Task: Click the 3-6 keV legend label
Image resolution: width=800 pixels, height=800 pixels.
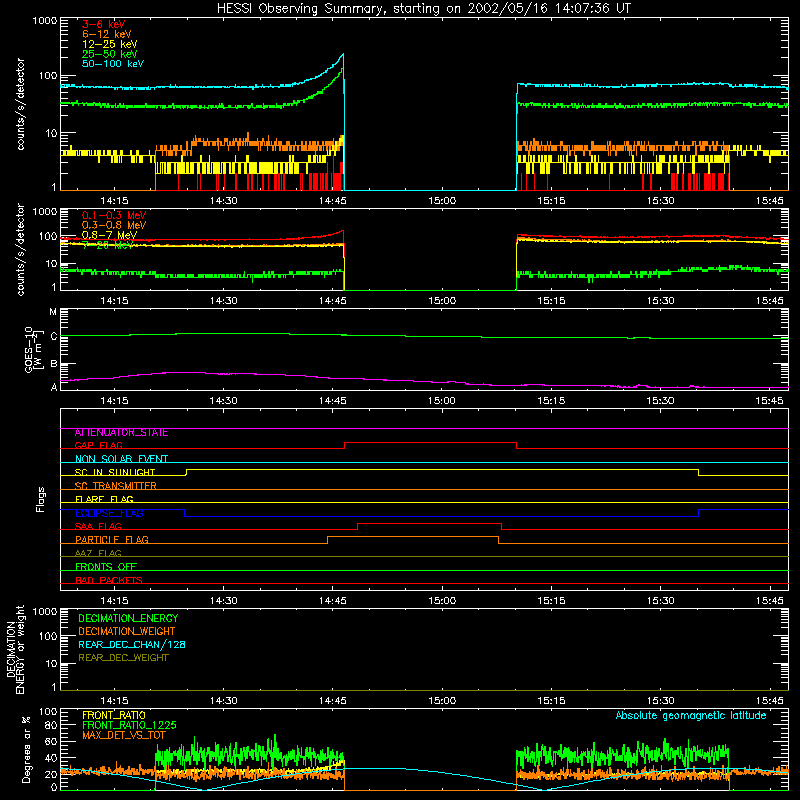Action: click(104, 24)
